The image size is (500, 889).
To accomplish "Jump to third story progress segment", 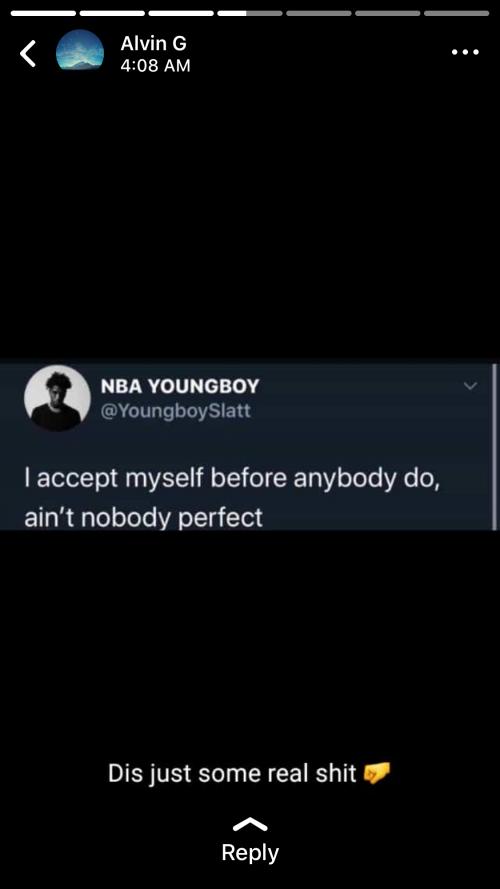I will point(181,13).
